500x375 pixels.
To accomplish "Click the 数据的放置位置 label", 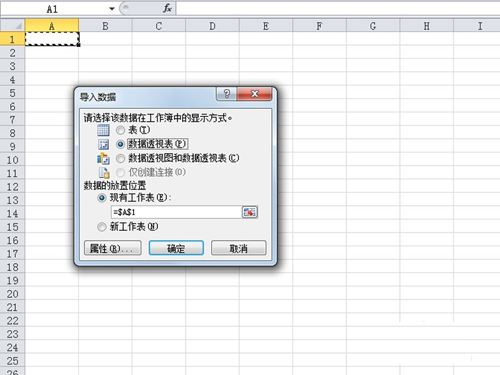I will click(x=115, y=185).
